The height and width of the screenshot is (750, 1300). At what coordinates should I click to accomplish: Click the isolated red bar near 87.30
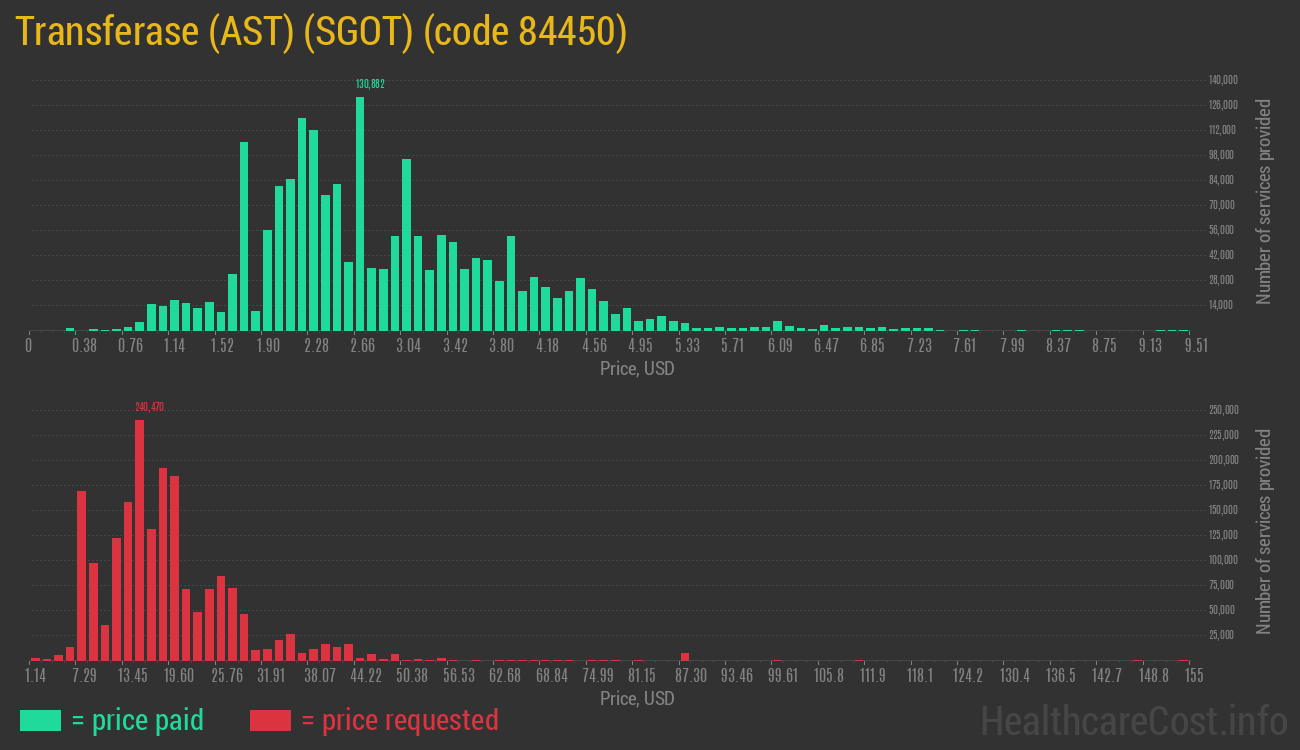(x=685, y=656)
